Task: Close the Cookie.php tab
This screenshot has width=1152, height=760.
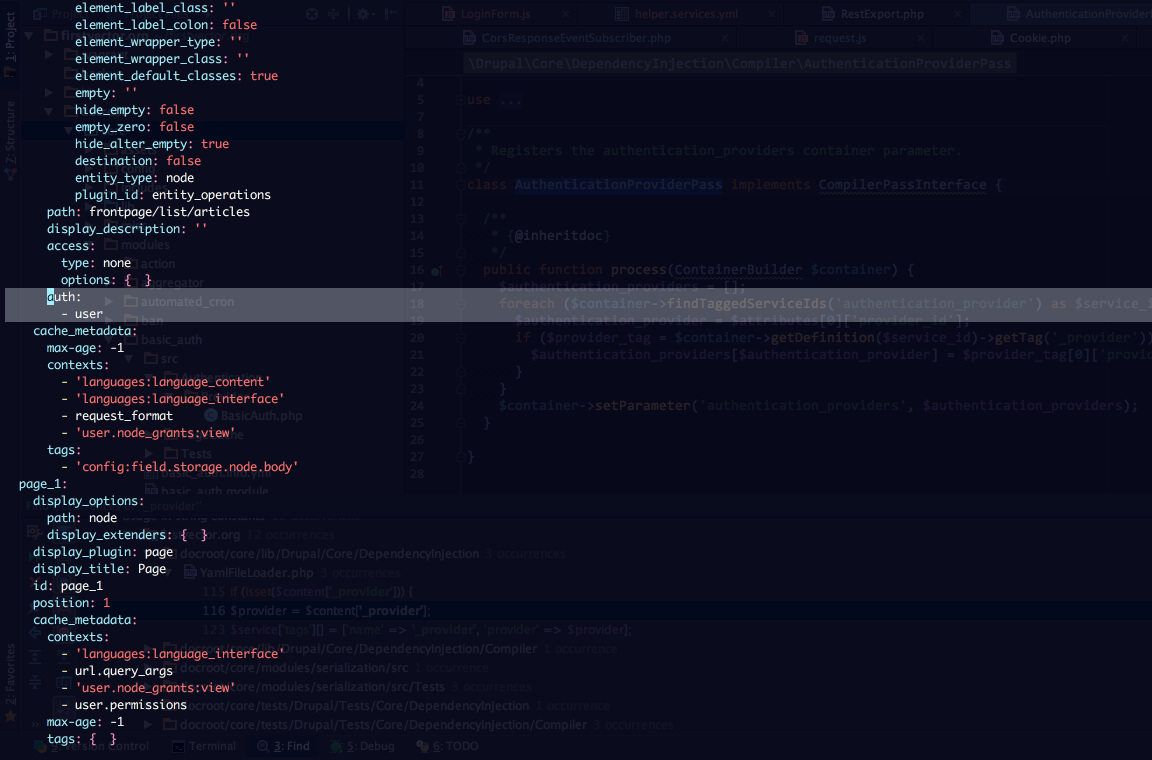Action: pyautogui.click(x=1124, y=38)
